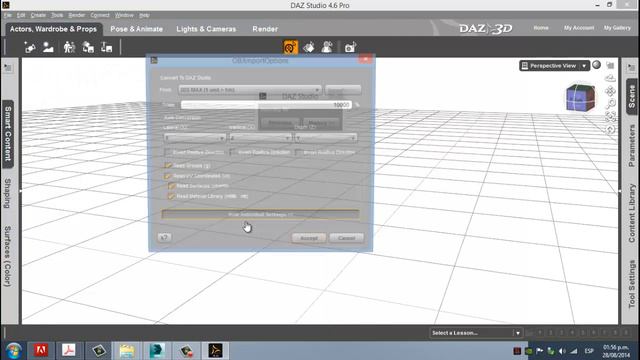The width and height of the screenshot is (640, 360).
Task: Click the viewport options icon at top-right corner
Action: click(x=610, y=65)
